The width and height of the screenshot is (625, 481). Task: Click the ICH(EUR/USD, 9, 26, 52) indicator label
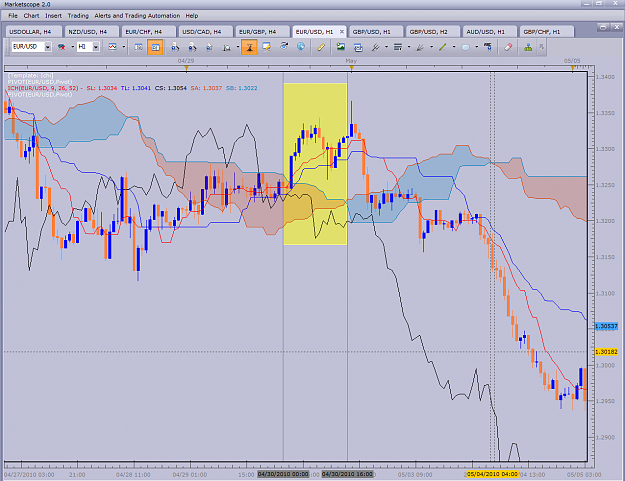[43, 88]
